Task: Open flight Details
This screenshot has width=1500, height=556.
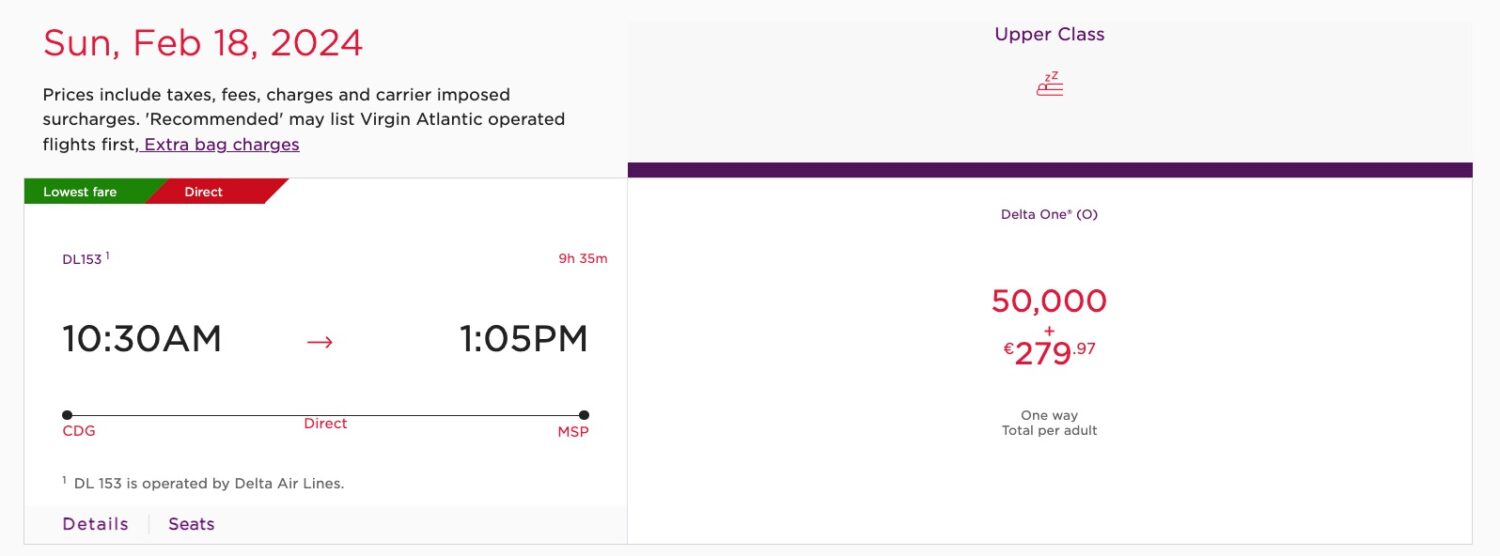Action: point(95,524)
